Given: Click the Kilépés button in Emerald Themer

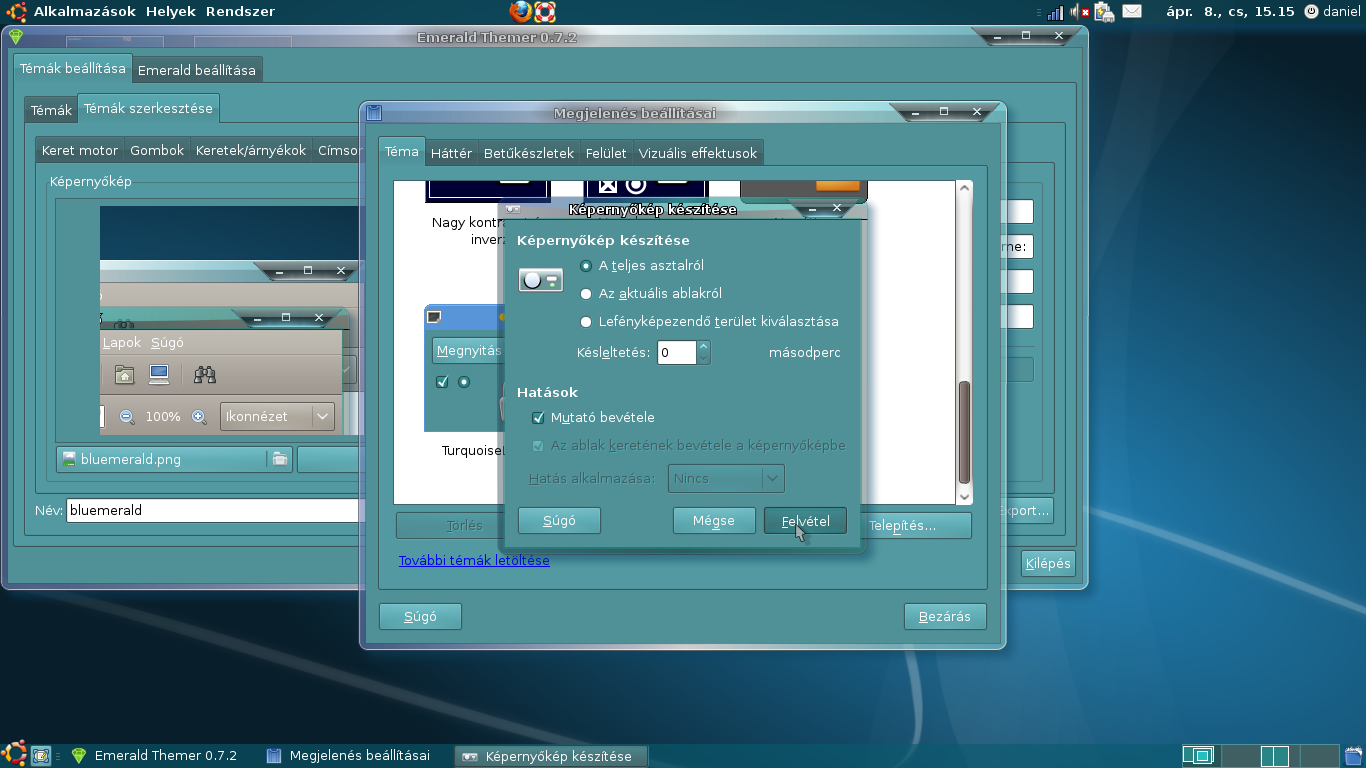Looking at the screenshot, I should tap(1048, 563).
